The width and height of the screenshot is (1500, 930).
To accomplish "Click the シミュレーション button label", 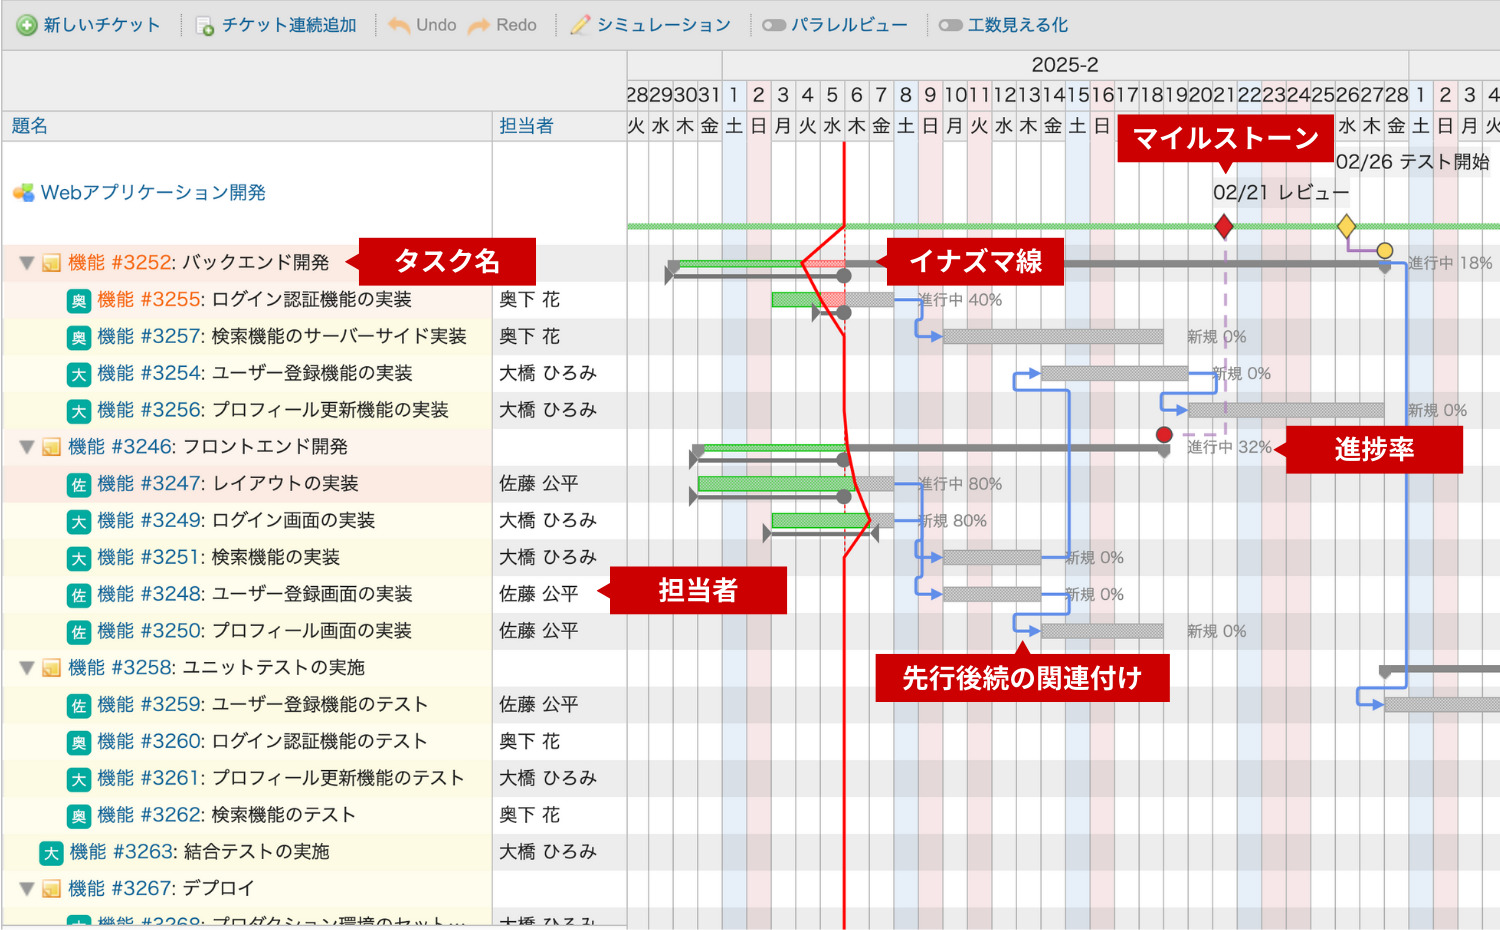I will [x=664, y=25].
